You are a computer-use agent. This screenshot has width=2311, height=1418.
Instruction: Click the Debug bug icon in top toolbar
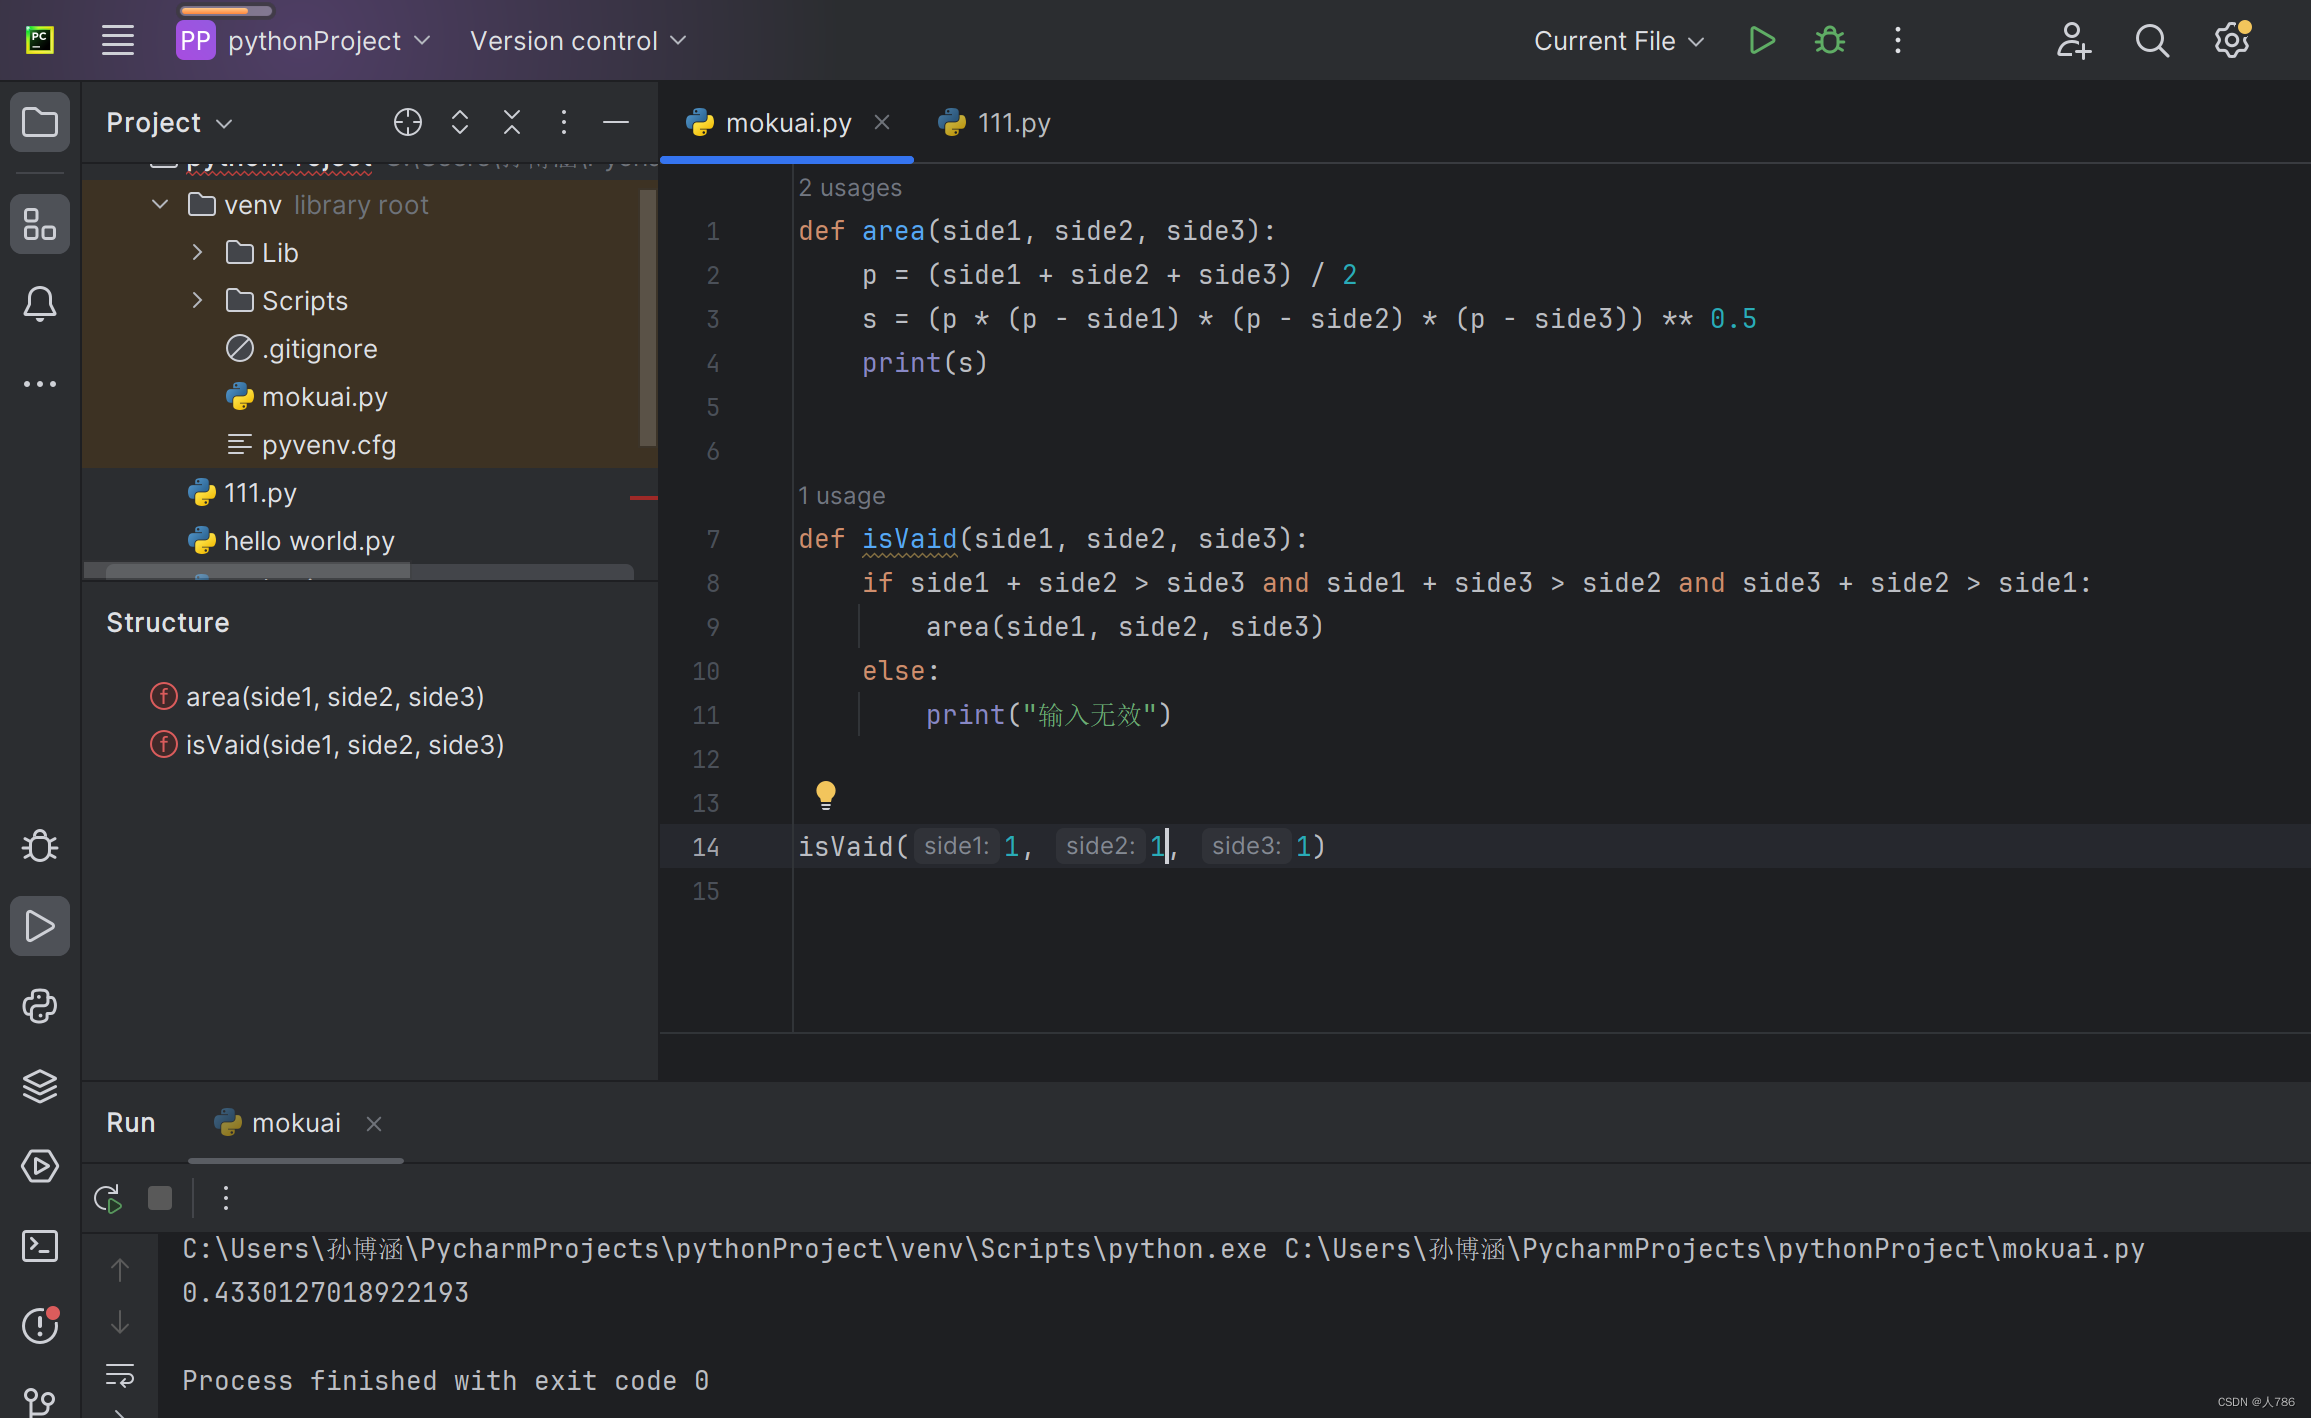pyautogui.click(x=1829, y=41)
